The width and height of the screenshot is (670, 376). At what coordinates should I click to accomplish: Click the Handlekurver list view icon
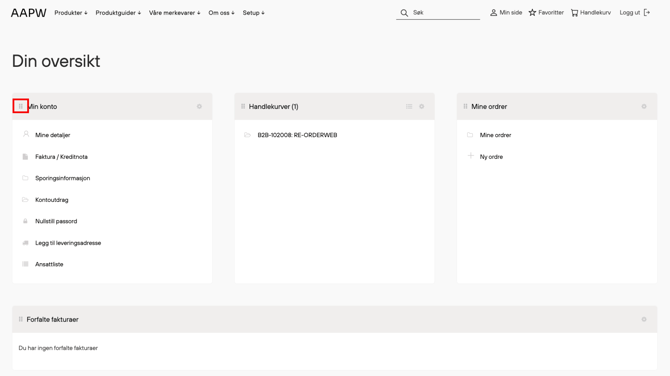tap(409, 106)
